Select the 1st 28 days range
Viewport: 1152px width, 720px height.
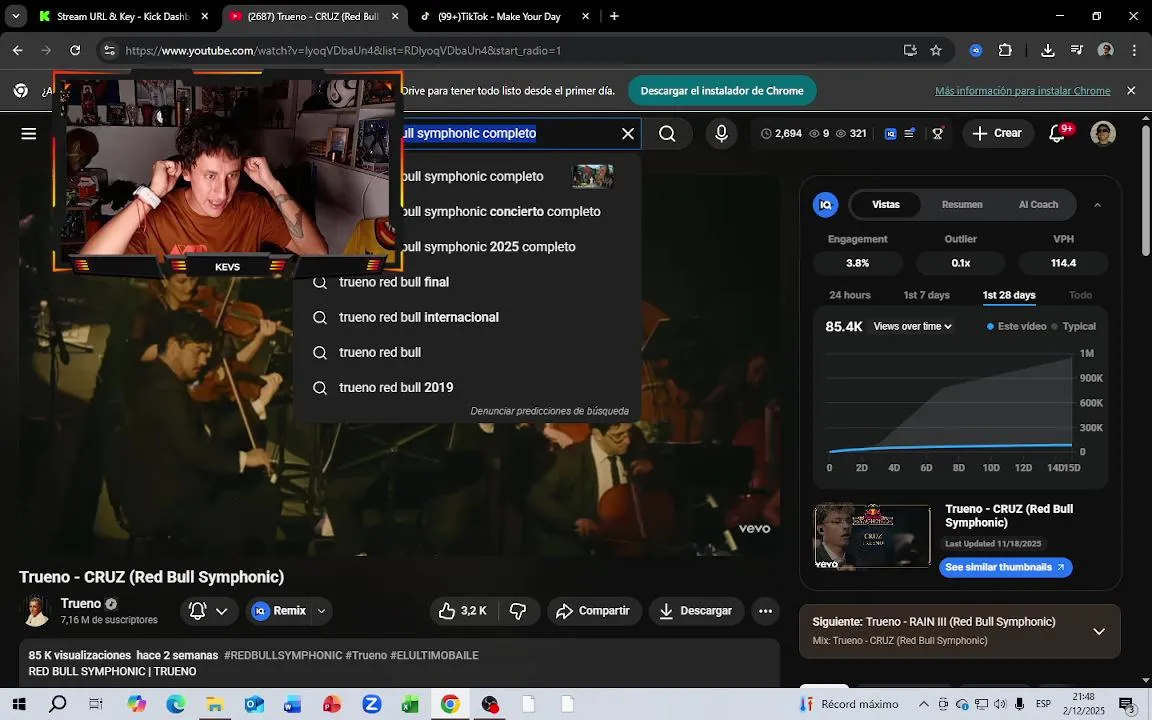coord(1009,295)
